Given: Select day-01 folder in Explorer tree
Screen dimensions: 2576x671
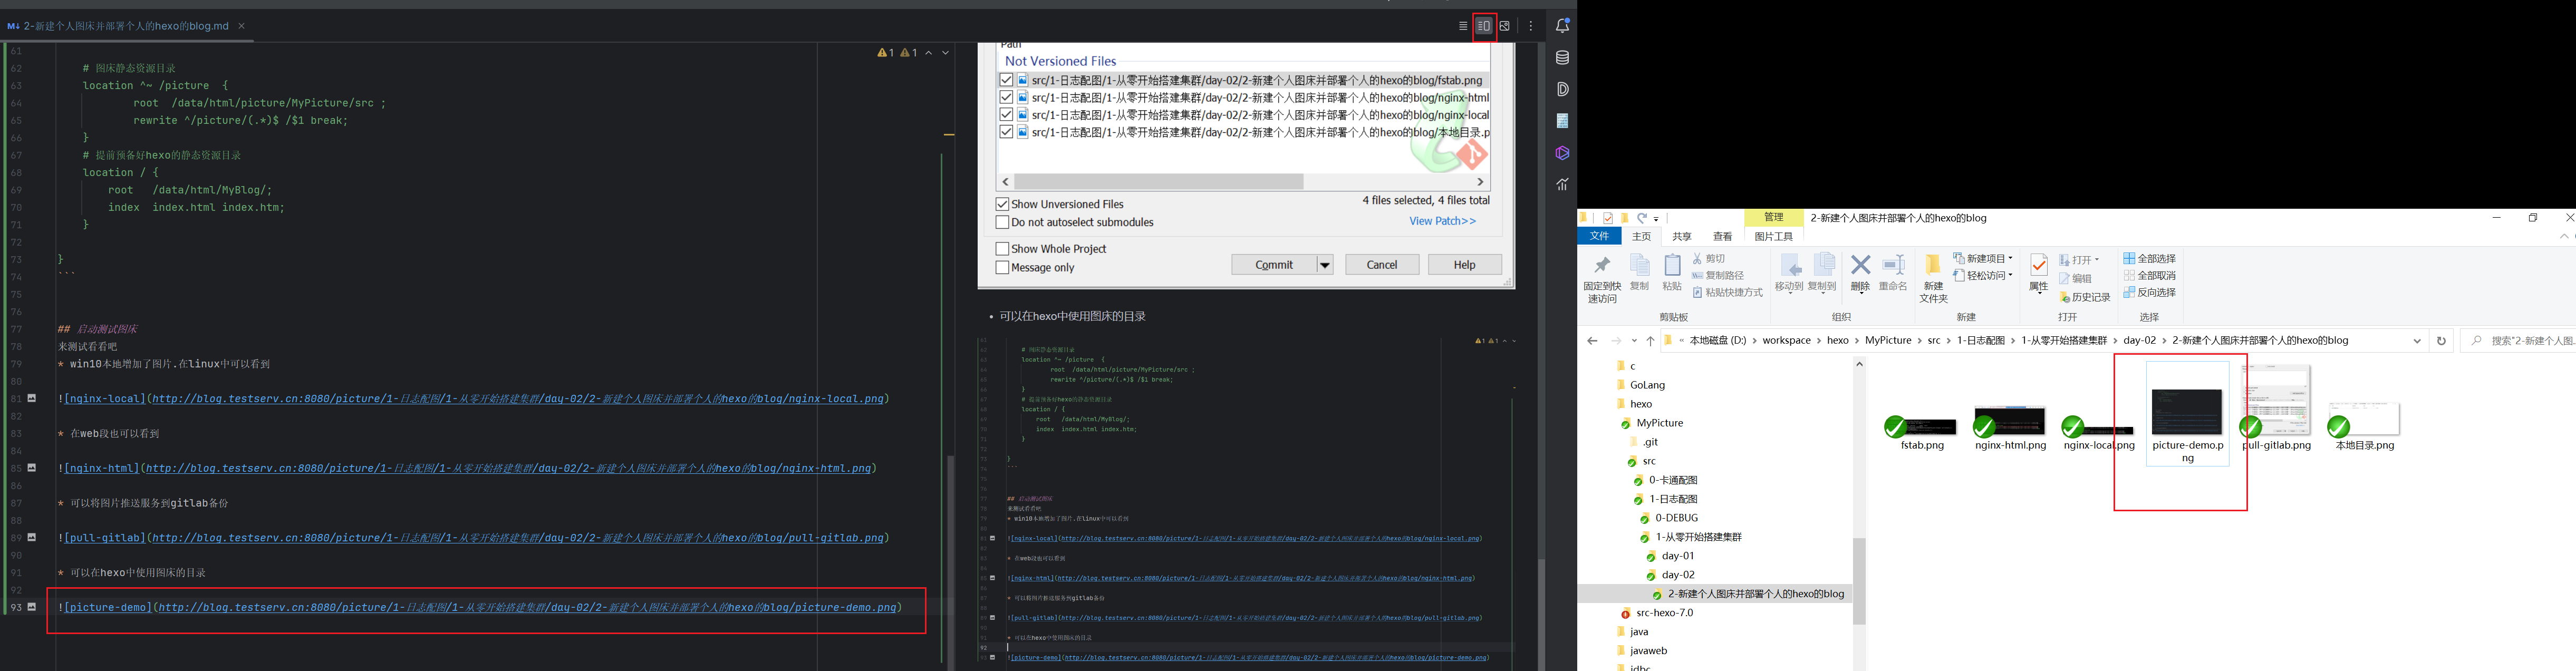Looking at the screenshot, I should pyautogui.click(x=1678, y=556).
